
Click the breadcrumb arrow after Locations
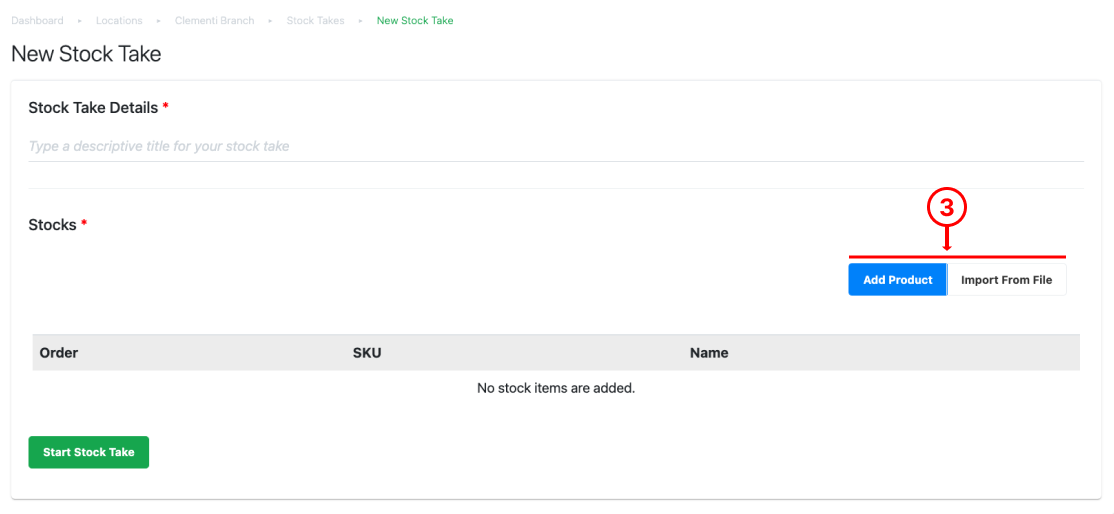click(x=159, y=20)
